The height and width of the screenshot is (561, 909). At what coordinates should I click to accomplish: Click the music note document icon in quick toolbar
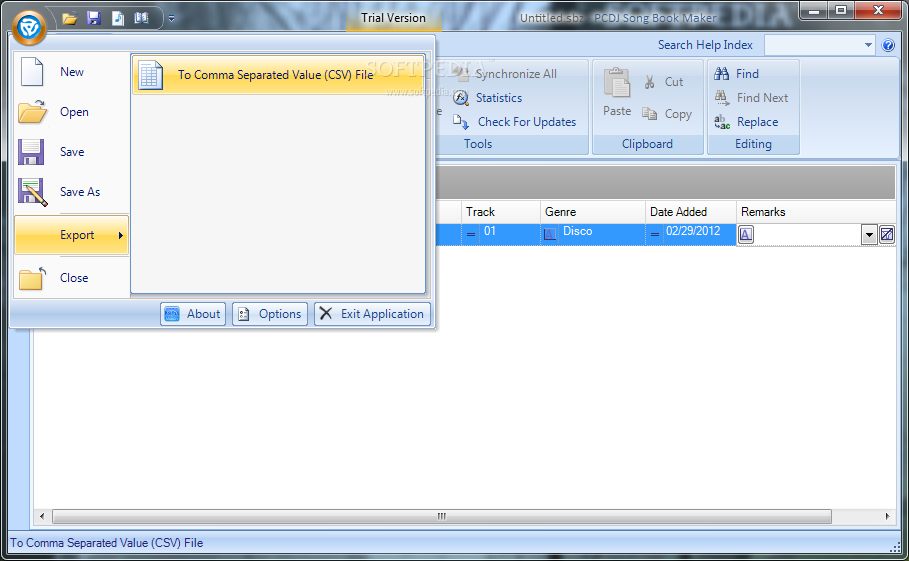point(118,19)
